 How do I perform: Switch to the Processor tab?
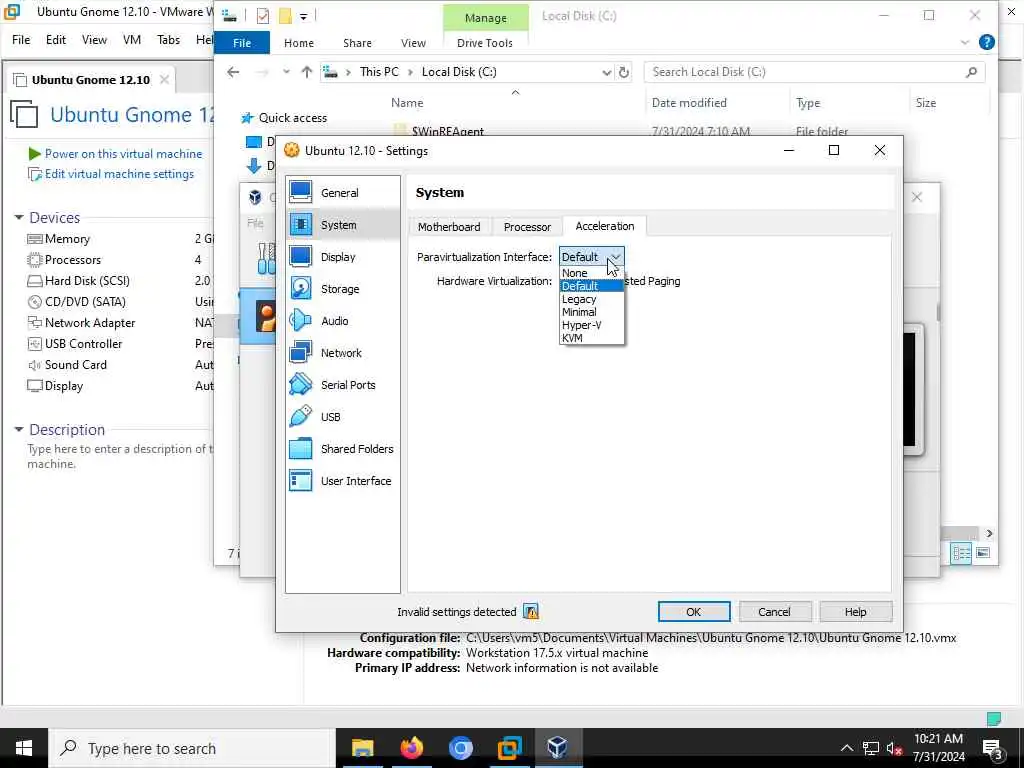pyautogui.click(x=527, y=227)
